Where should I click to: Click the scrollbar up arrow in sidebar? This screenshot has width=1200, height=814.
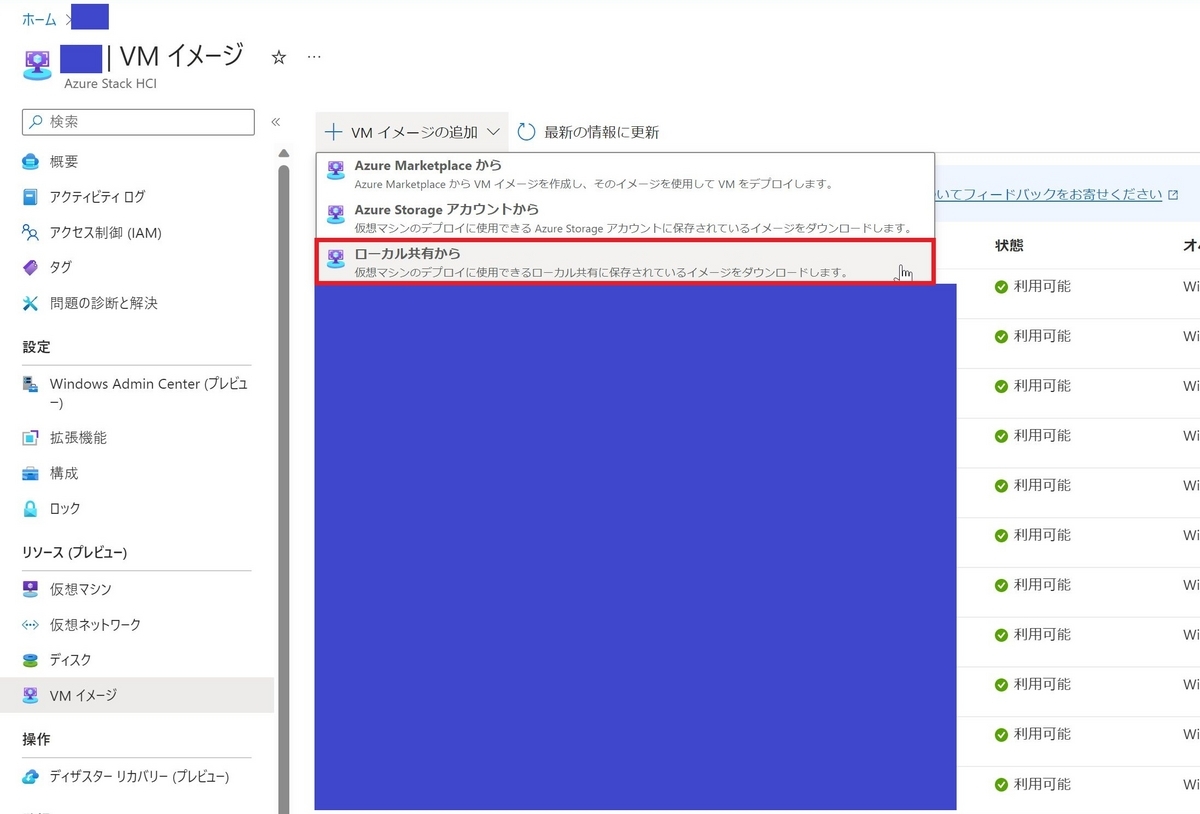284,154
